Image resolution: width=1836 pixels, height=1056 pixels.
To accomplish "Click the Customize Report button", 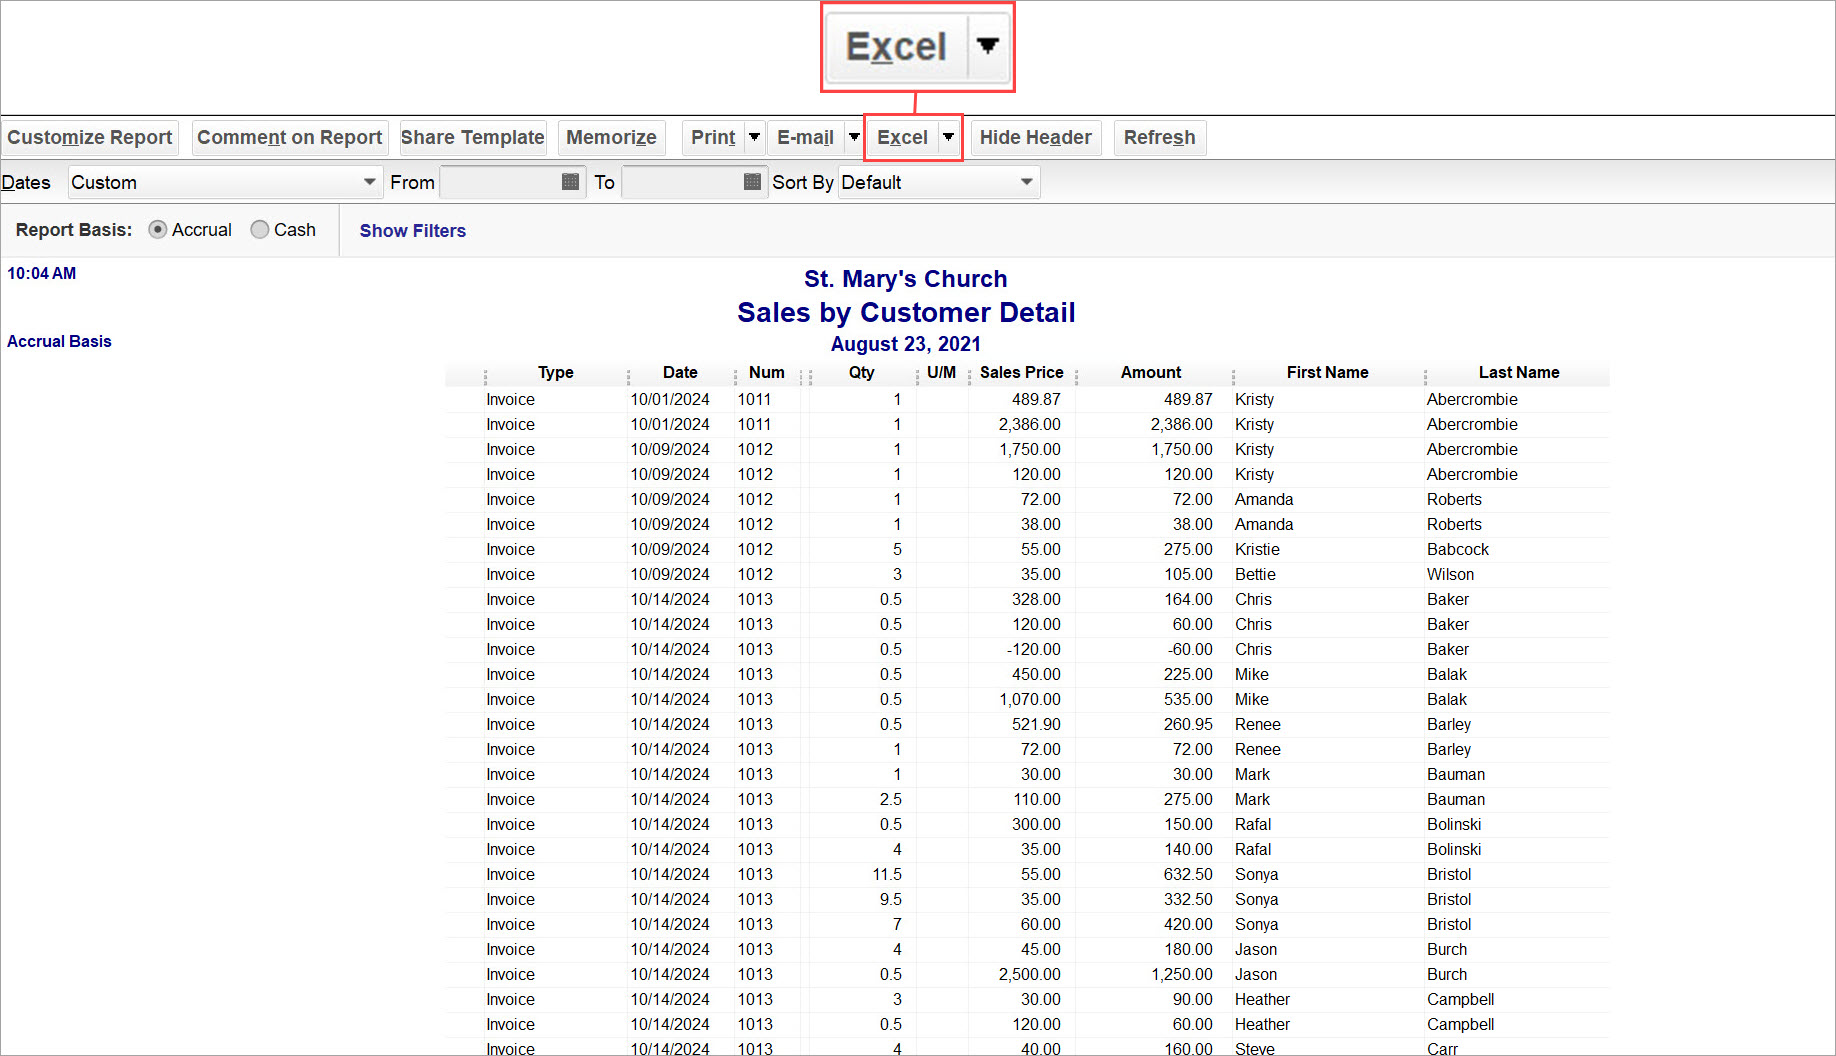I will 90,138.
